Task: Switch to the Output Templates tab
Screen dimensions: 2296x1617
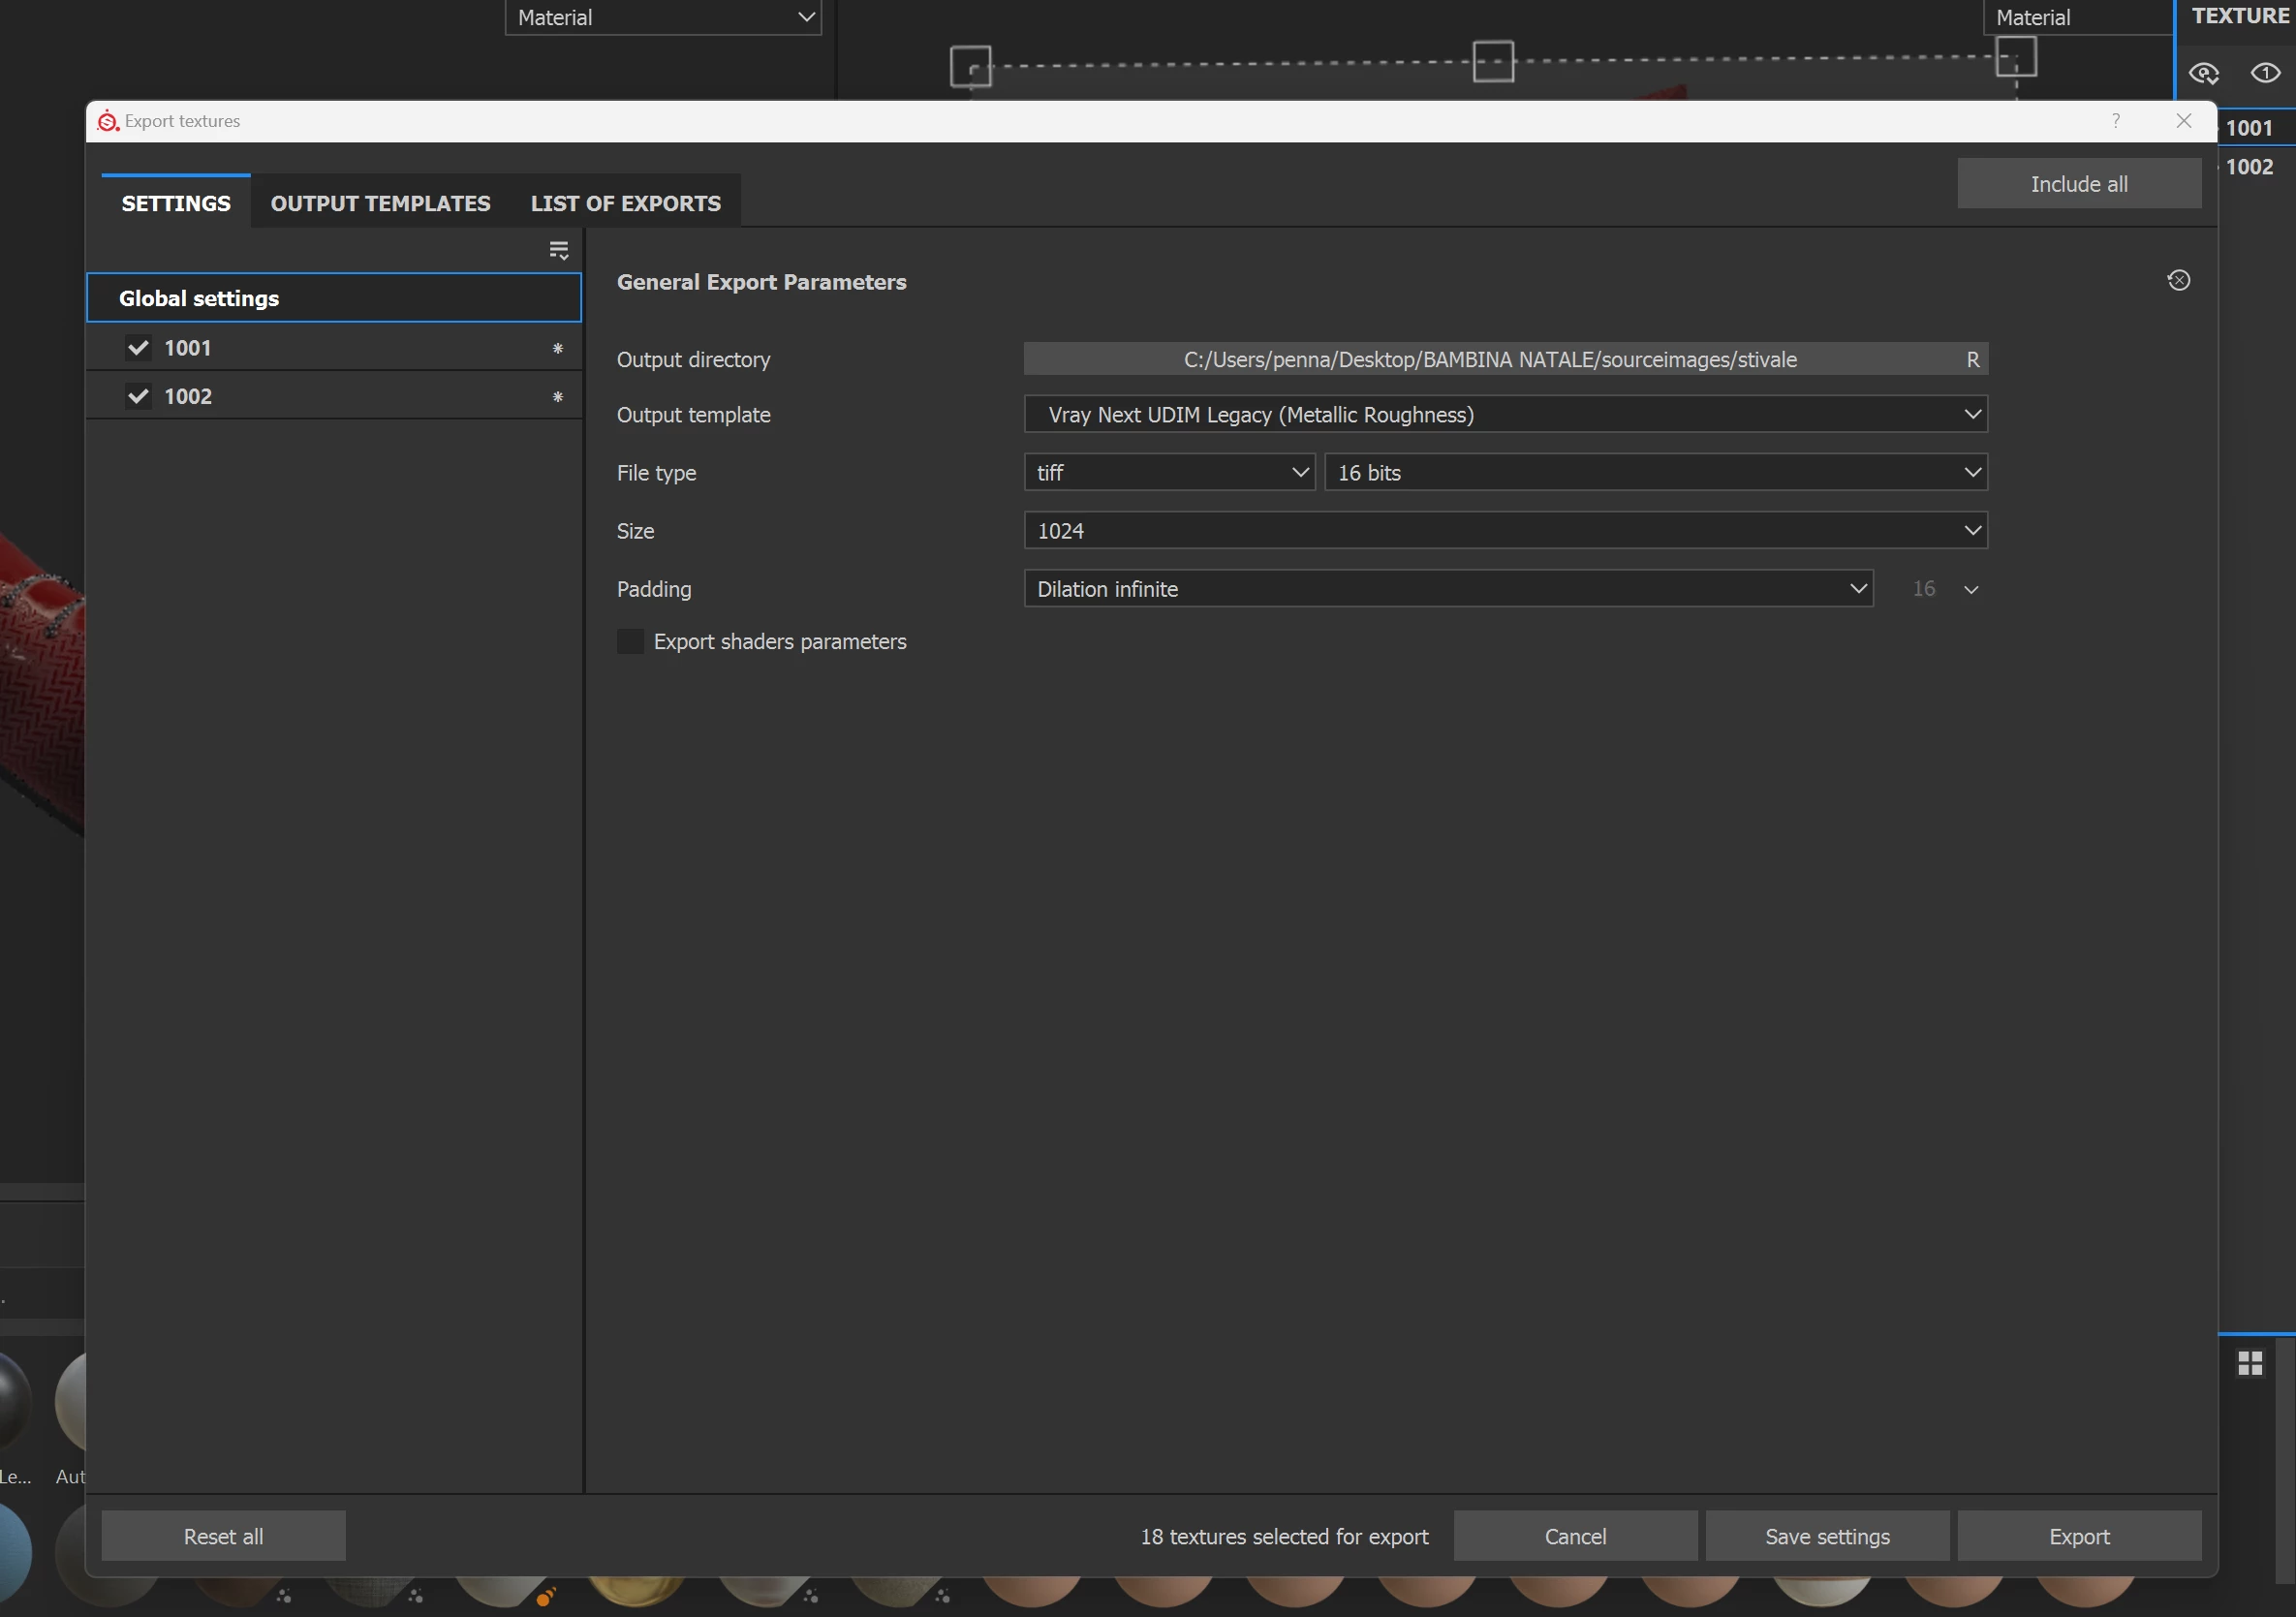Action: click(380, 203)
